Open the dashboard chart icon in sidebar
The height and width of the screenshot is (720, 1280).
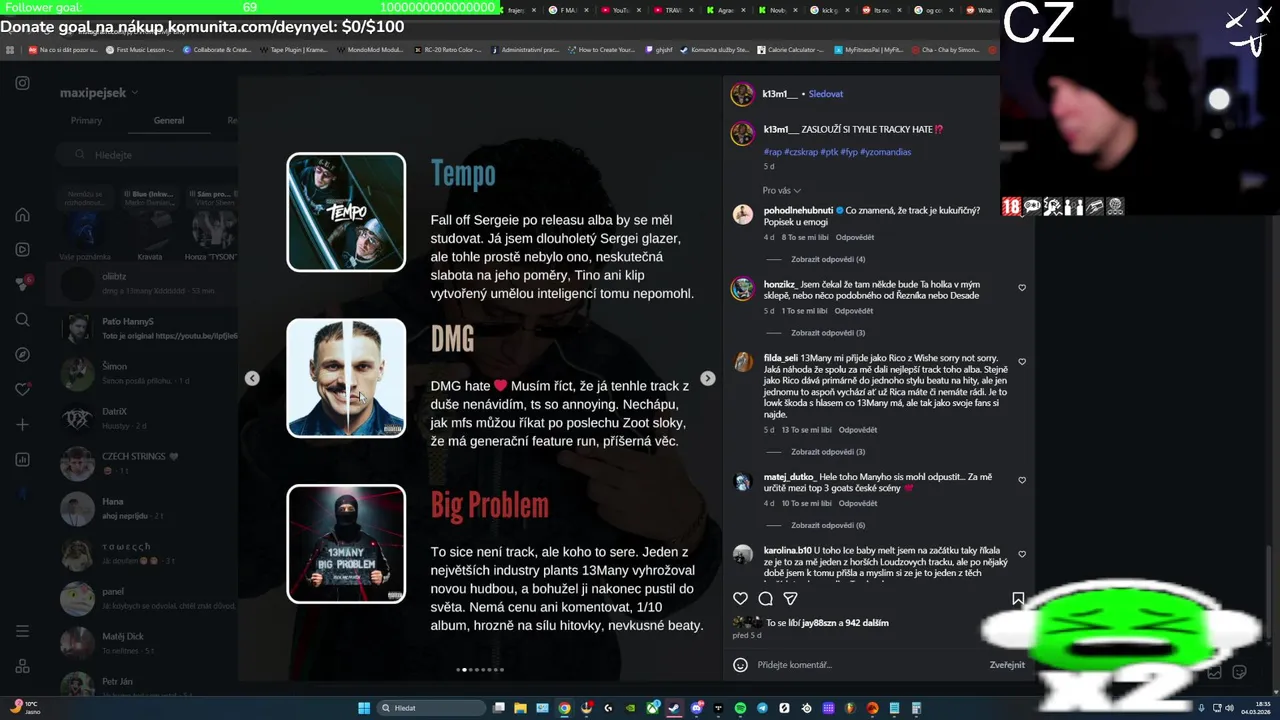pyautogui.click(x=22, y=460)
